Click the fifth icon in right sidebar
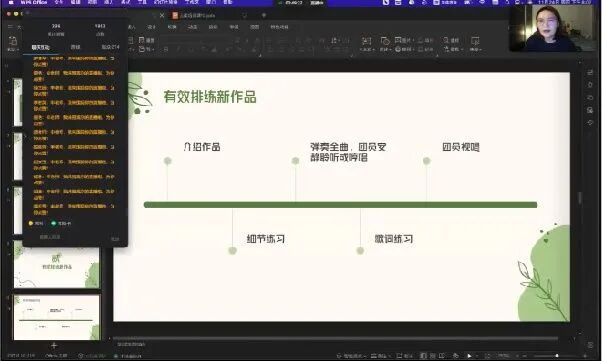The height and width of the screenshot is (361, 602). tap(590, 123)
